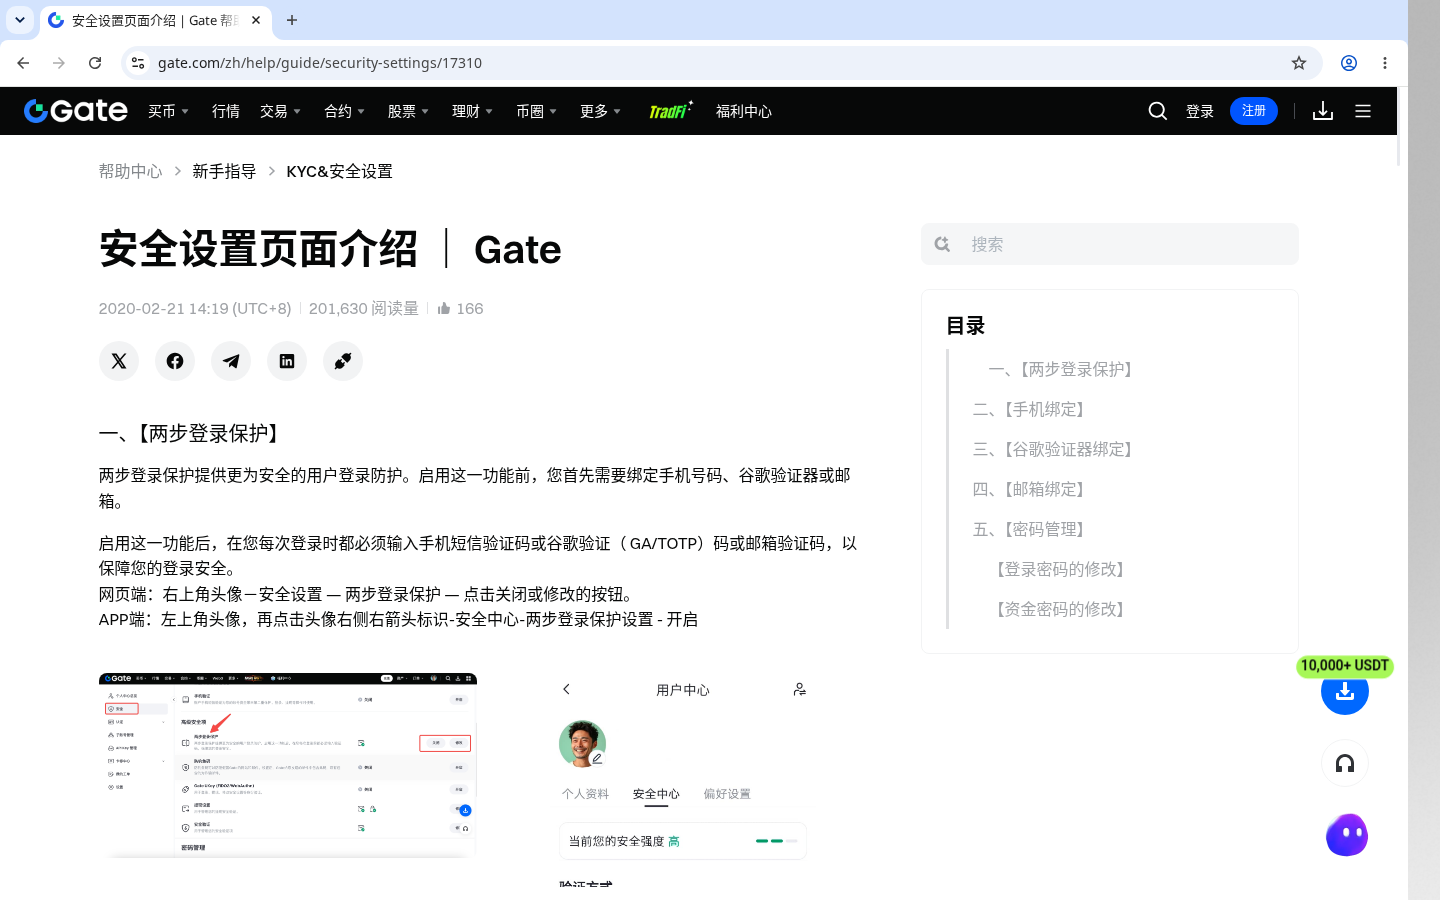Screen dimensions: 1440x900
Task: Jump to 【资金密码的修改】 in contents
Action: 1060,609
